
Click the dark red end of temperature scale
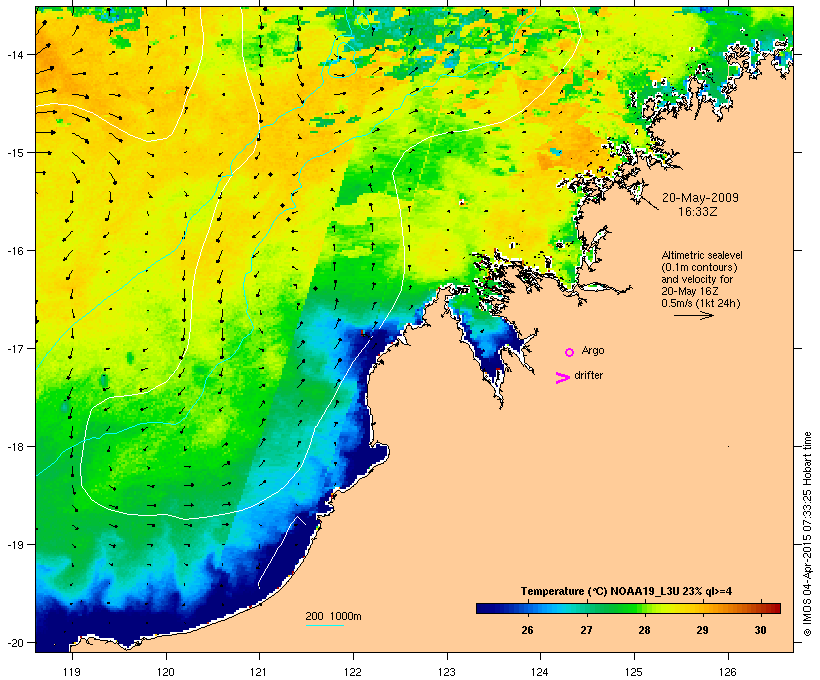(x=776, y=608)
